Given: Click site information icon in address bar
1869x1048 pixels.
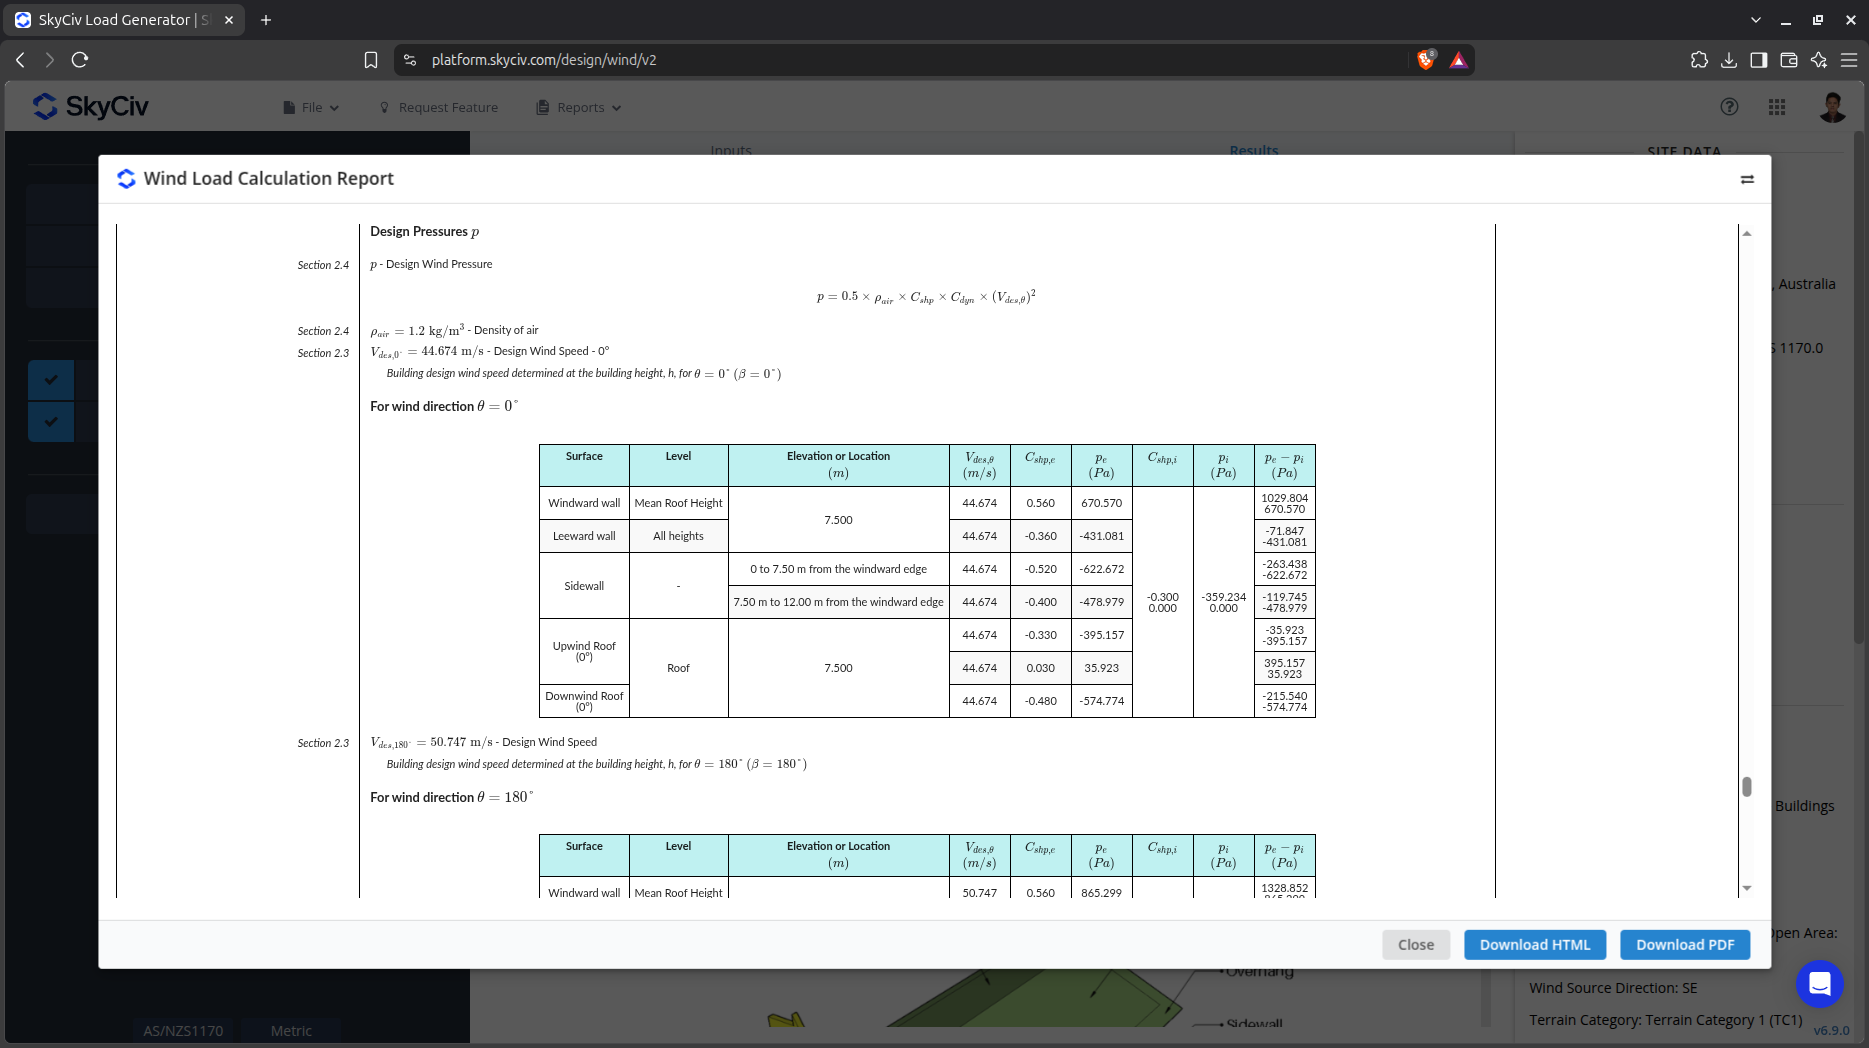Looking at the screenshot, I should pos(410,60).
